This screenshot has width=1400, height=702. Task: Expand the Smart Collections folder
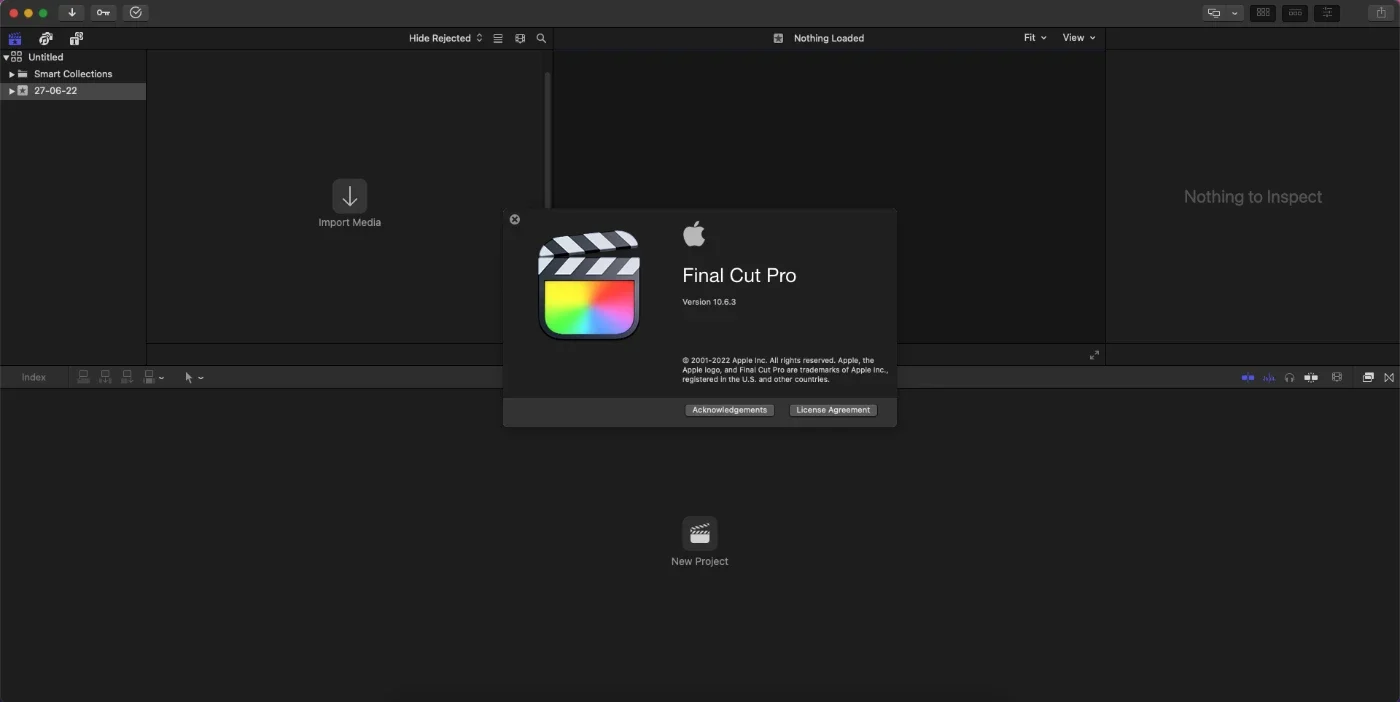[12, 74]
